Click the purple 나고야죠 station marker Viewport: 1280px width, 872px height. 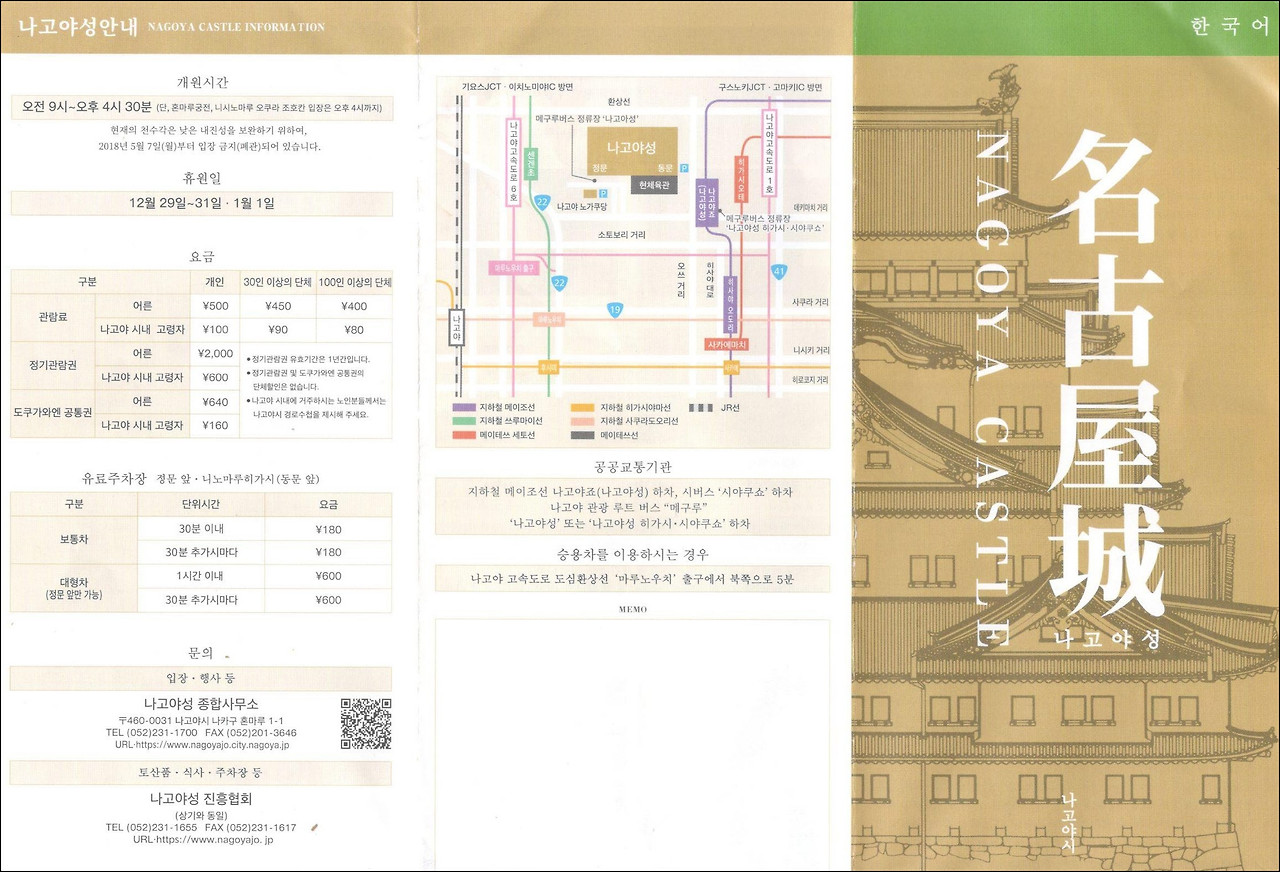706,202
